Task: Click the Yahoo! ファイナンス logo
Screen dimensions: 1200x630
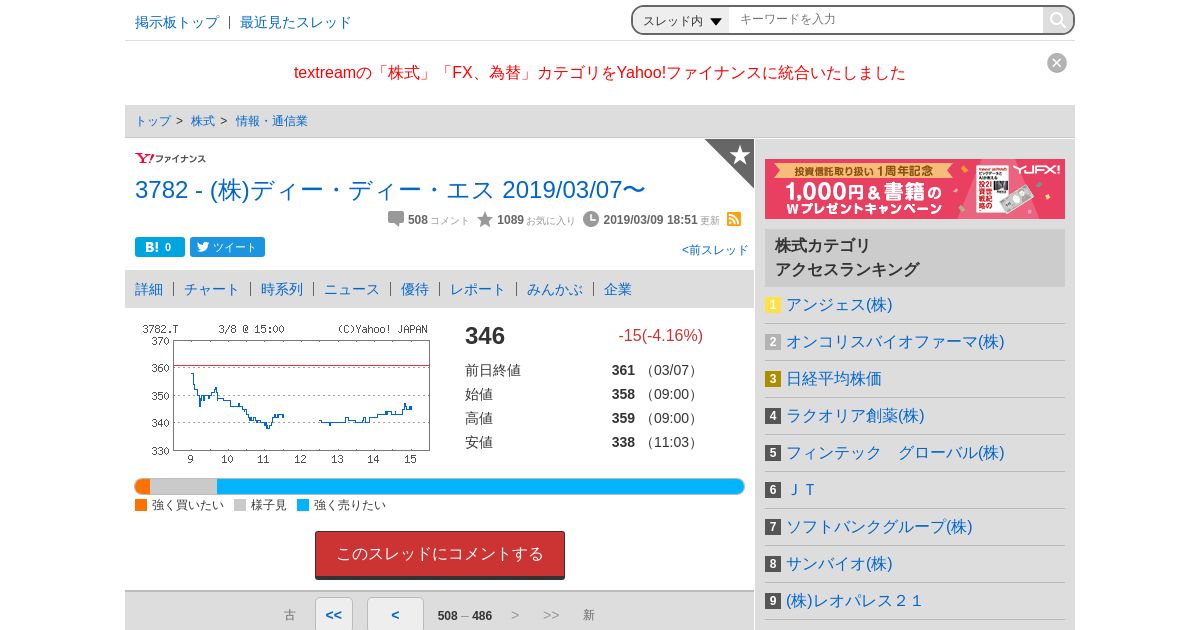Action: (x=171, y=158)
